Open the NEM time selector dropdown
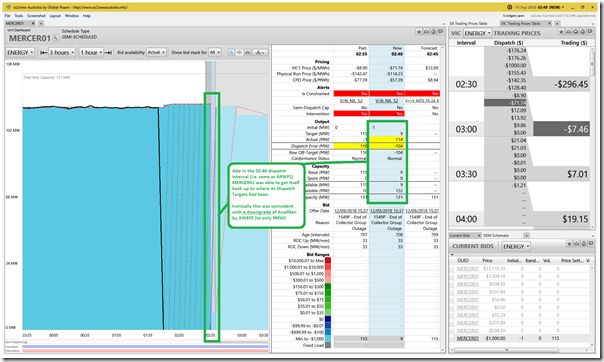This screenshot has width=604, height=362. pyautogui.click(x=539, y=7)
